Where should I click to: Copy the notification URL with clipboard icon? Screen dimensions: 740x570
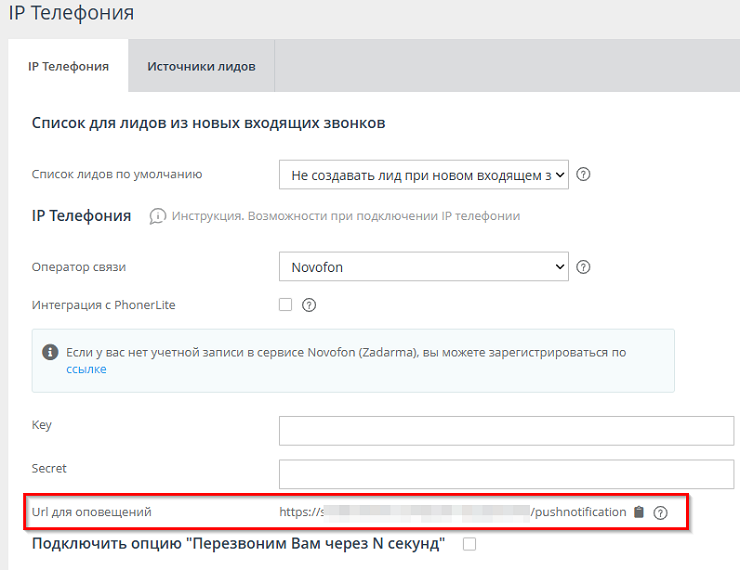click(x=638, y=512)
